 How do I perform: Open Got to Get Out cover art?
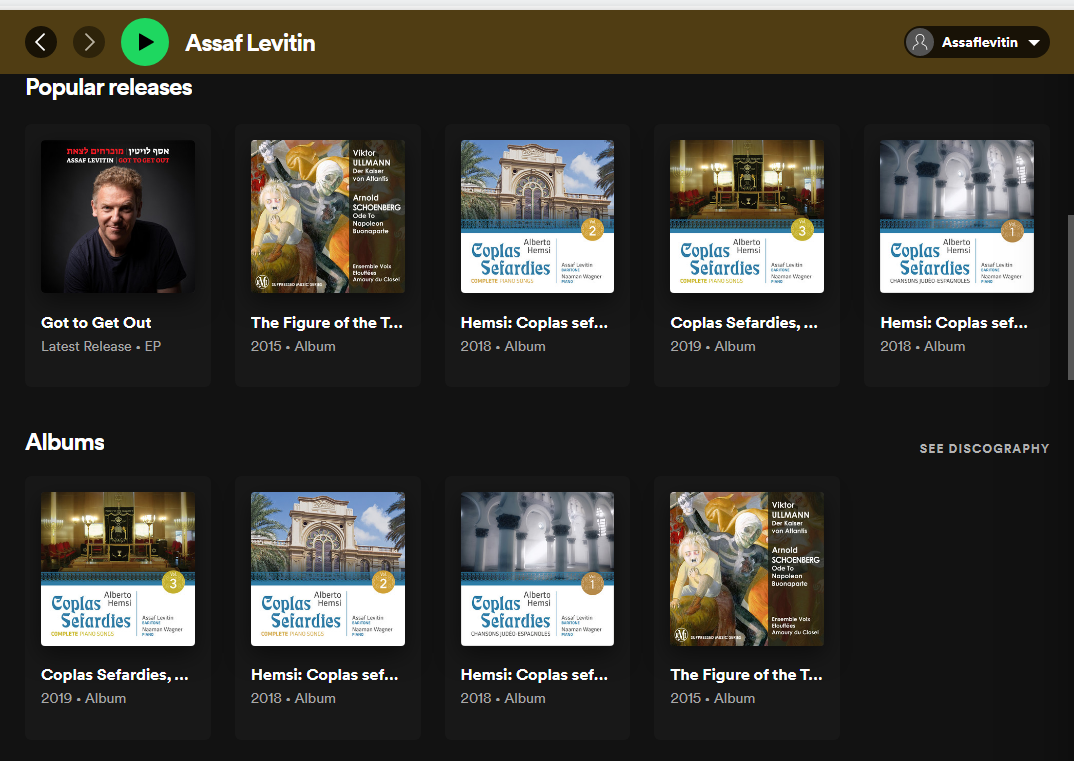[x=118, y=216]
